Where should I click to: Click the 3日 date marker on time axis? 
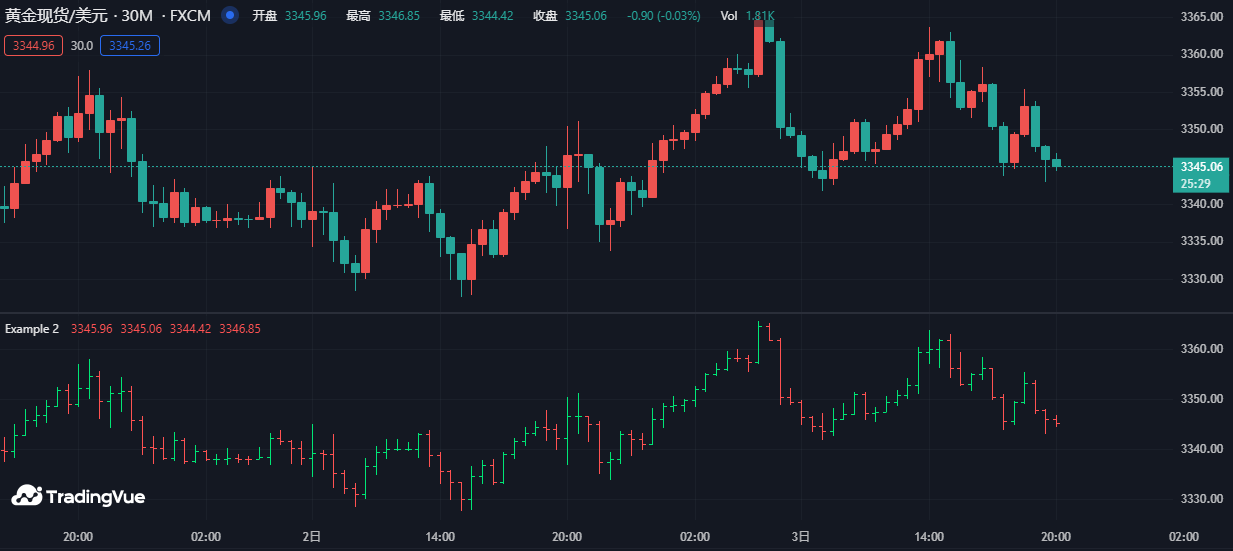click(x=802, y=537)
